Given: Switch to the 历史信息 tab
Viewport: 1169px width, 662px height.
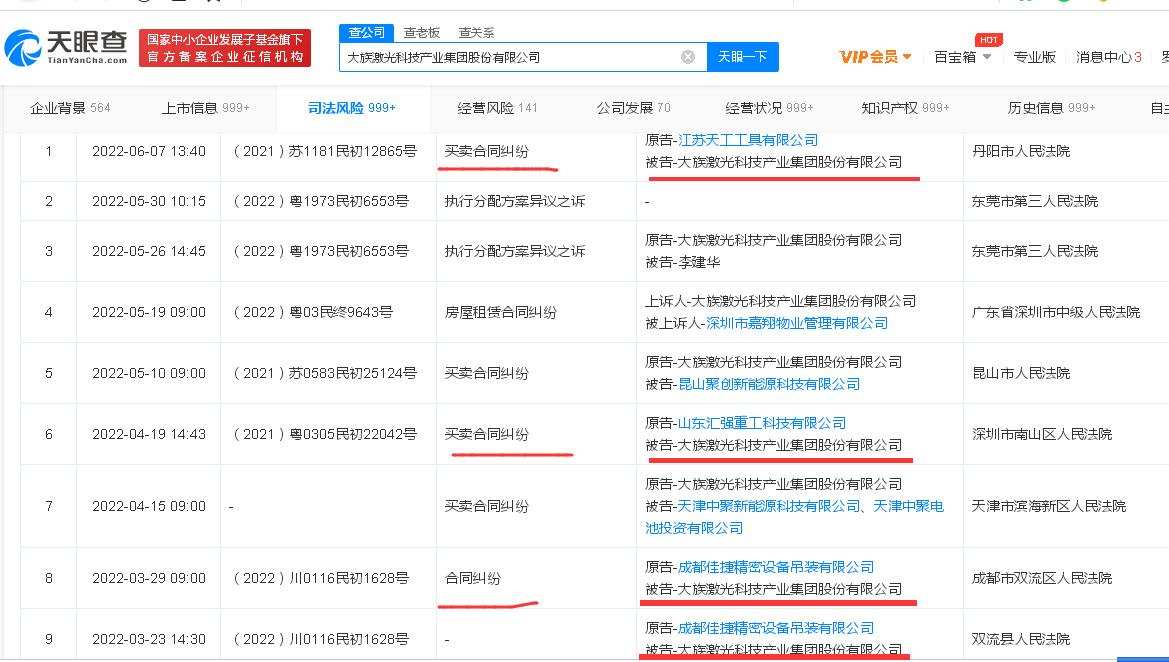Looking at the screenshot, I should tap(1051, 108).
